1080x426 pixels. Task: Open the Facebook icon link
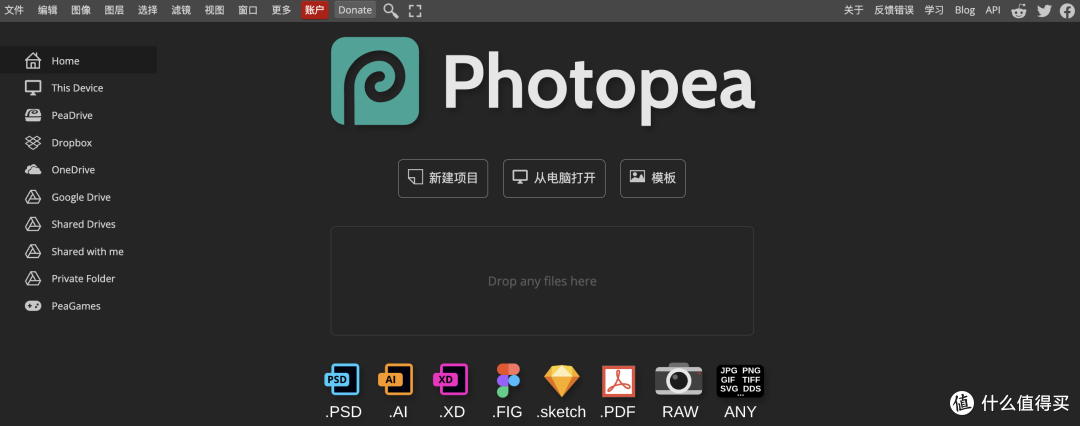(1067, 10)
